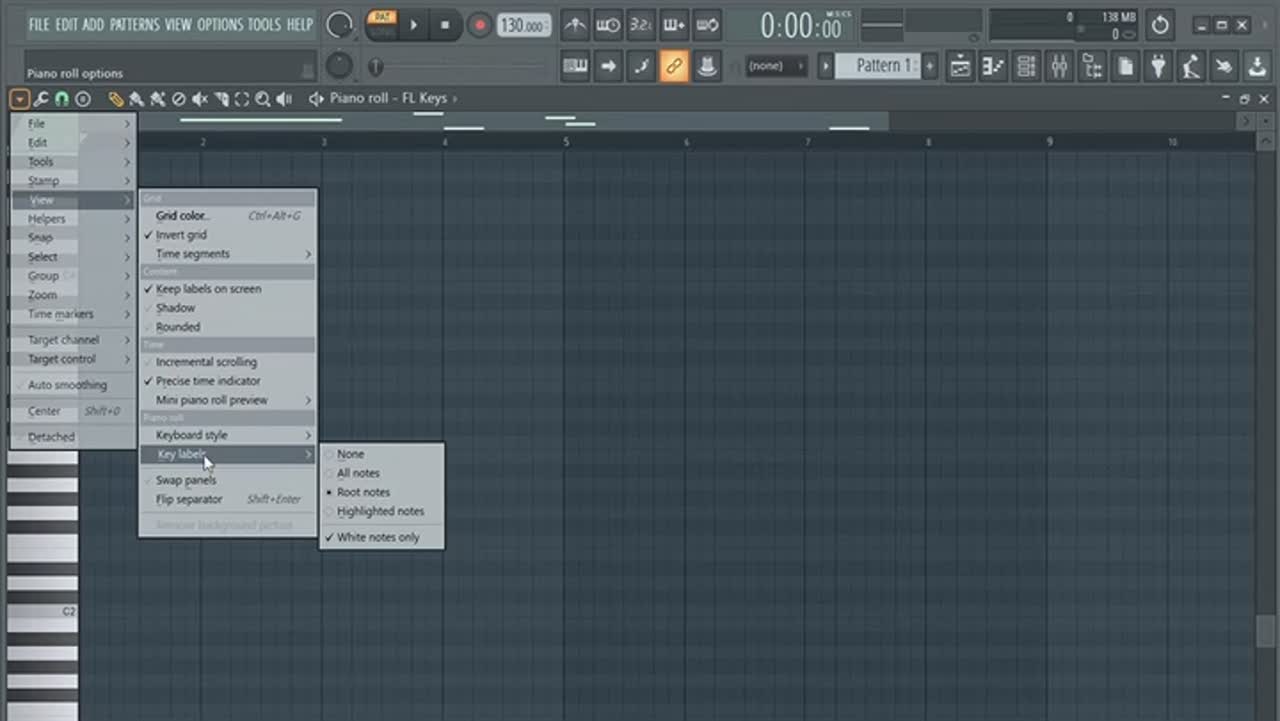1280x721 pixels.
Task: Toggle the metronome icon
Action: click(575, 26)
